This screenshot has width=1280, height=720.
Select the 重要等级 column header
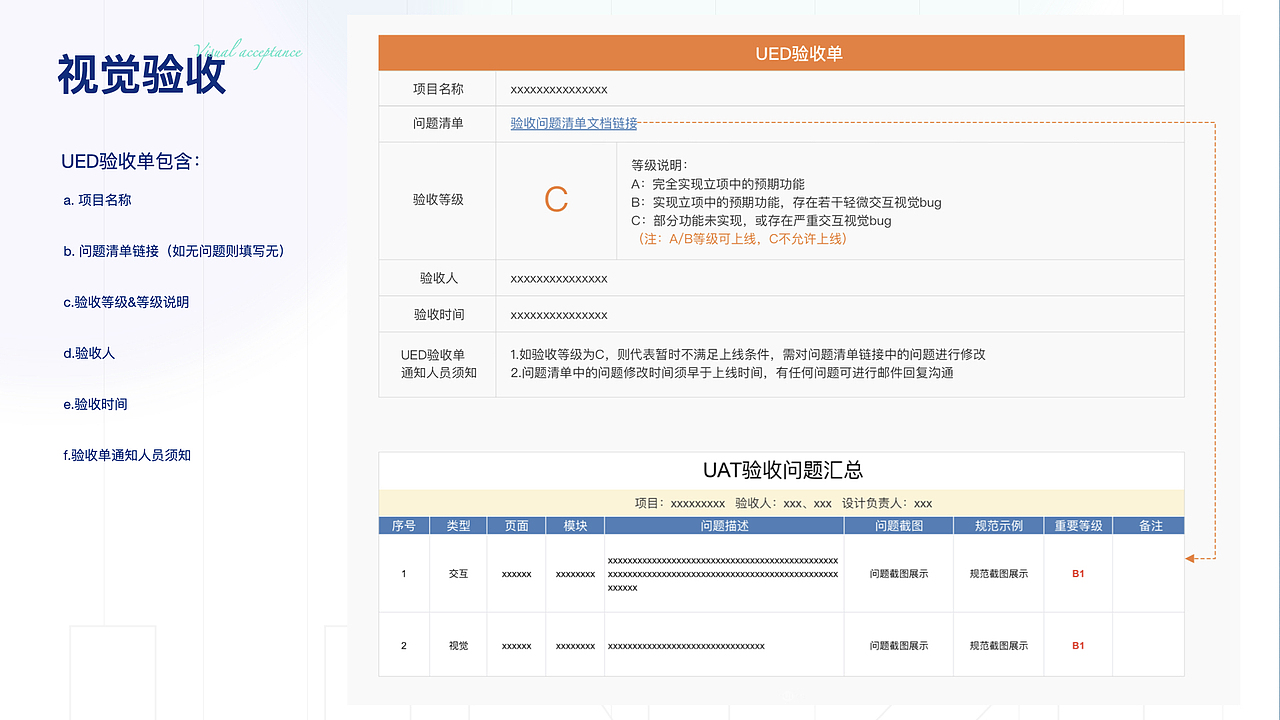click(1078, 524)
